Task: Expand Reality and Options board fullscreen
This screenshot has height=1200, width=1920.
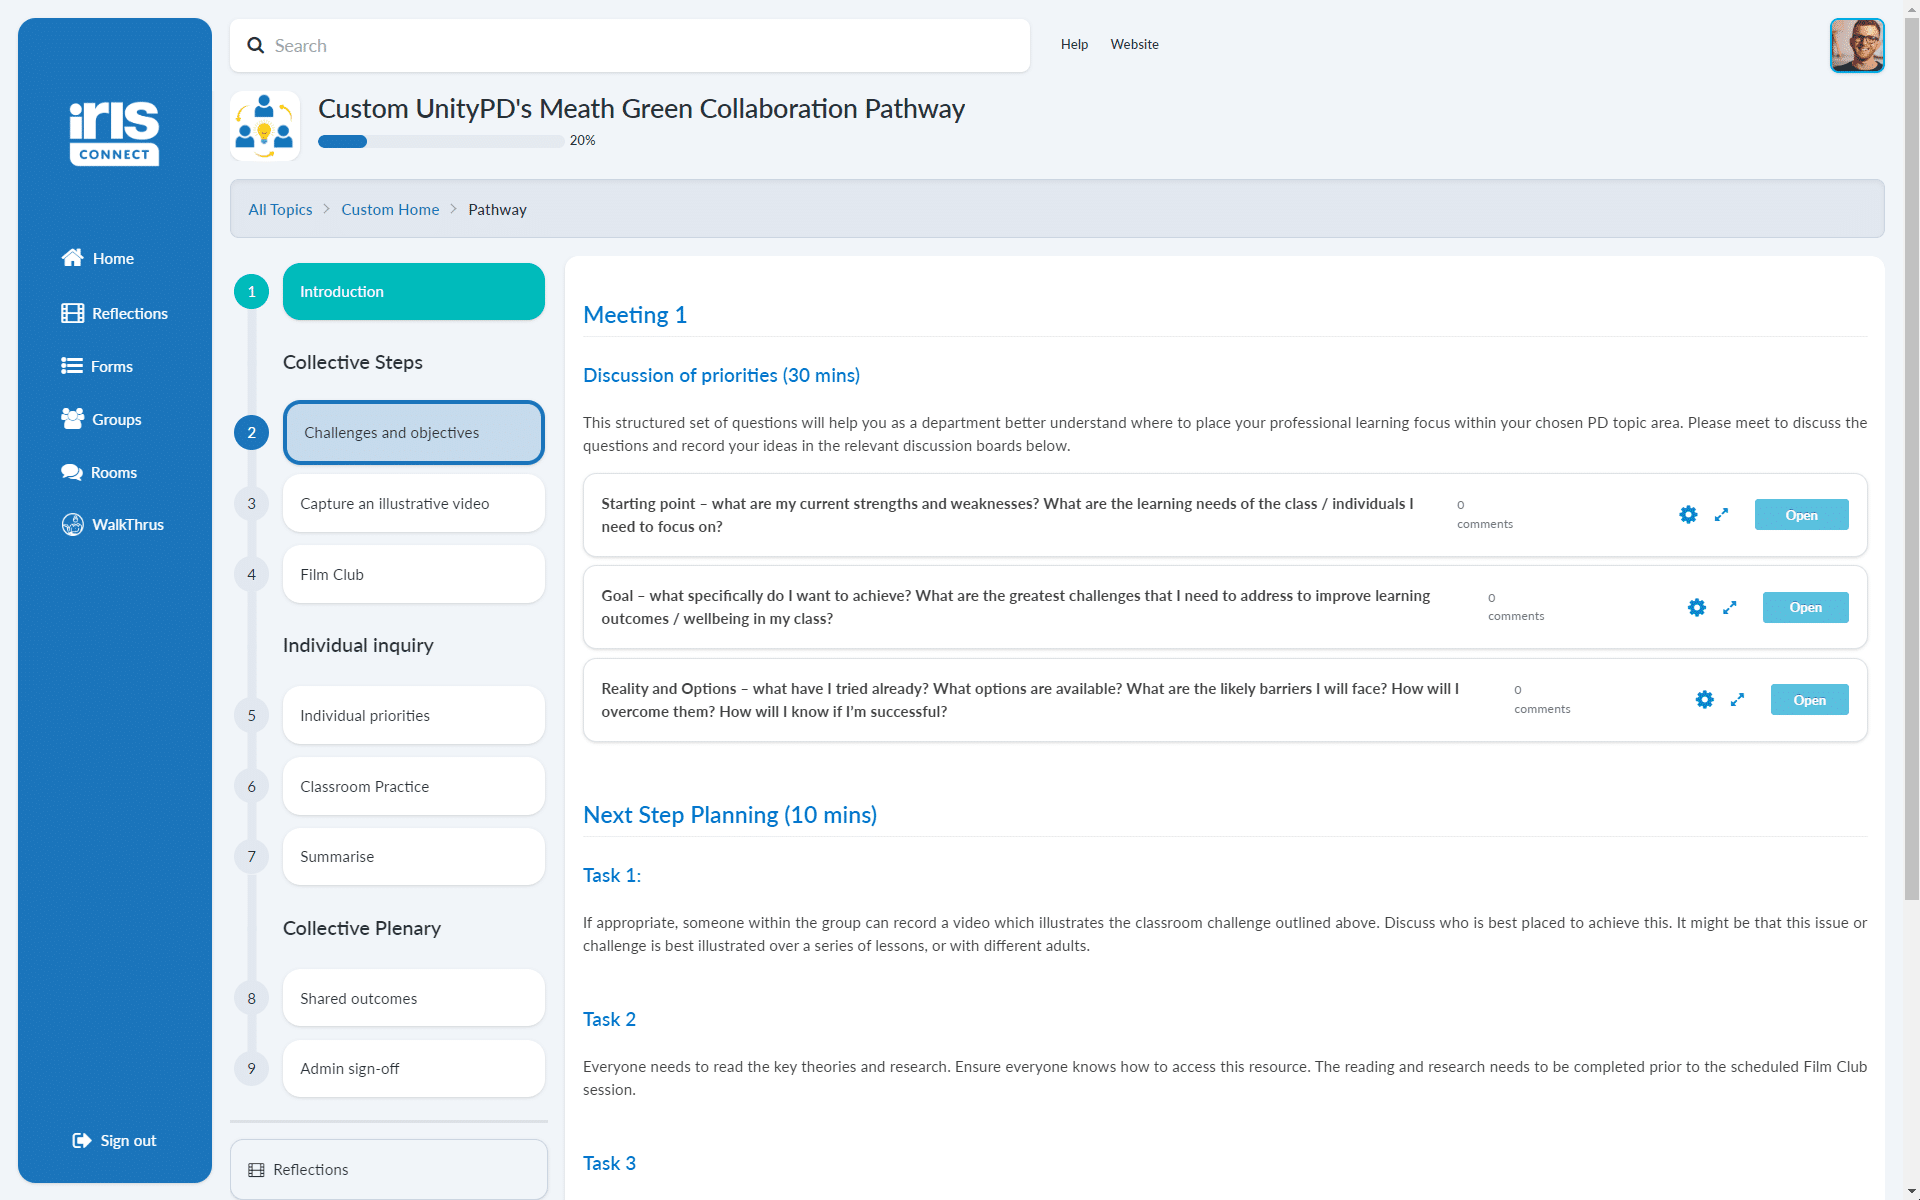Action: [1738, 700]
